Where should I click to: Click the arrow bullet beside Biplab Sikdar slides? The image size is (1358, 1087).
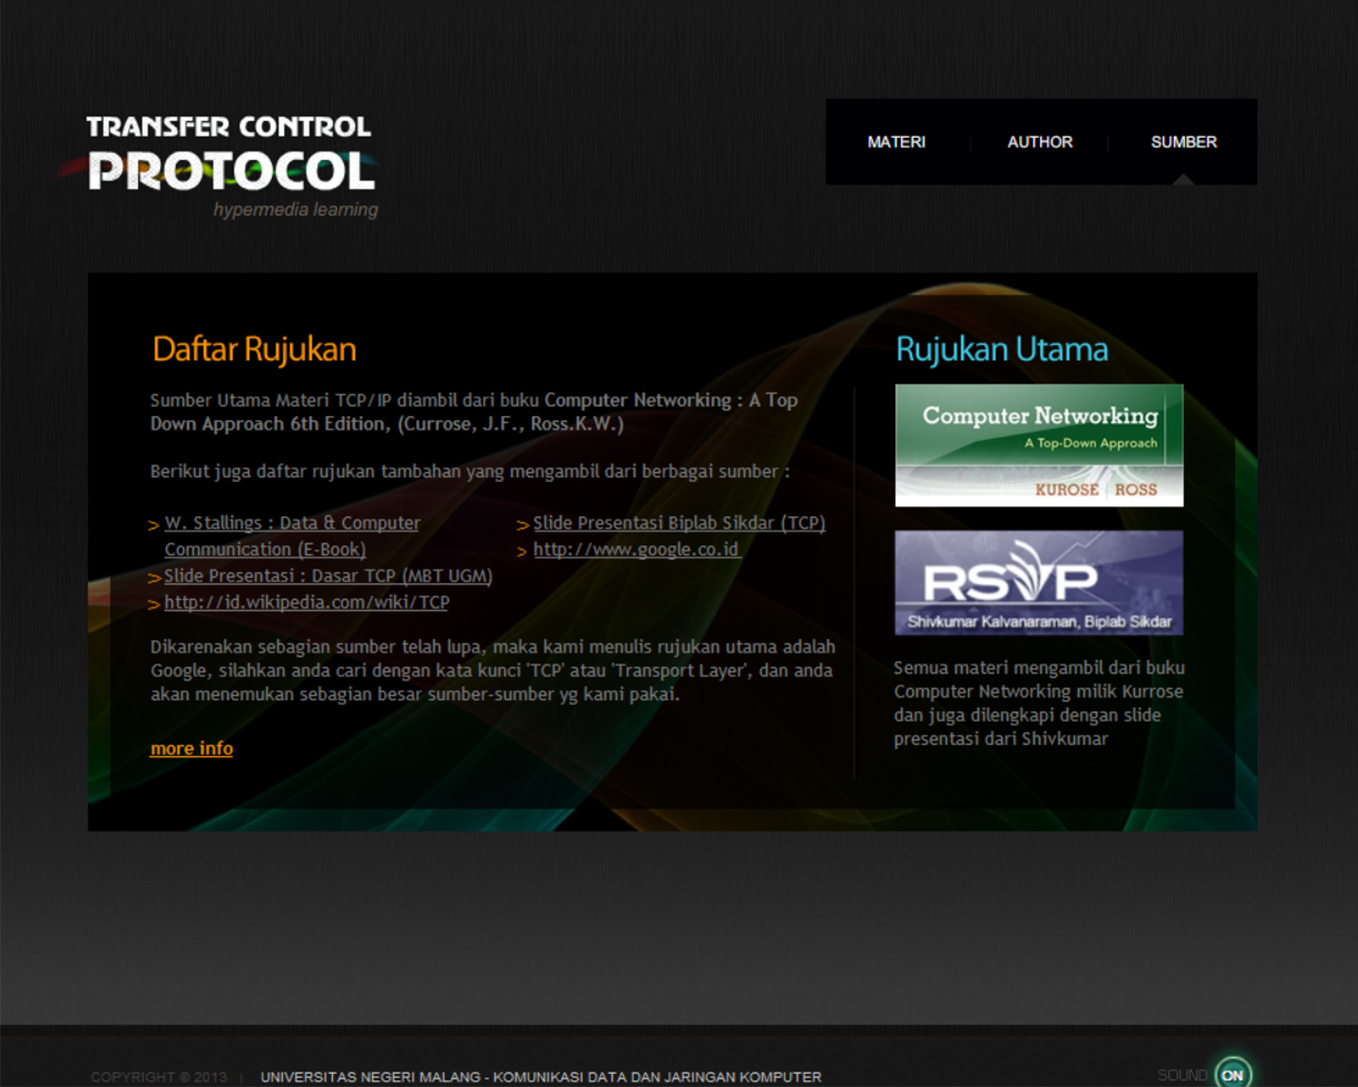522,525
